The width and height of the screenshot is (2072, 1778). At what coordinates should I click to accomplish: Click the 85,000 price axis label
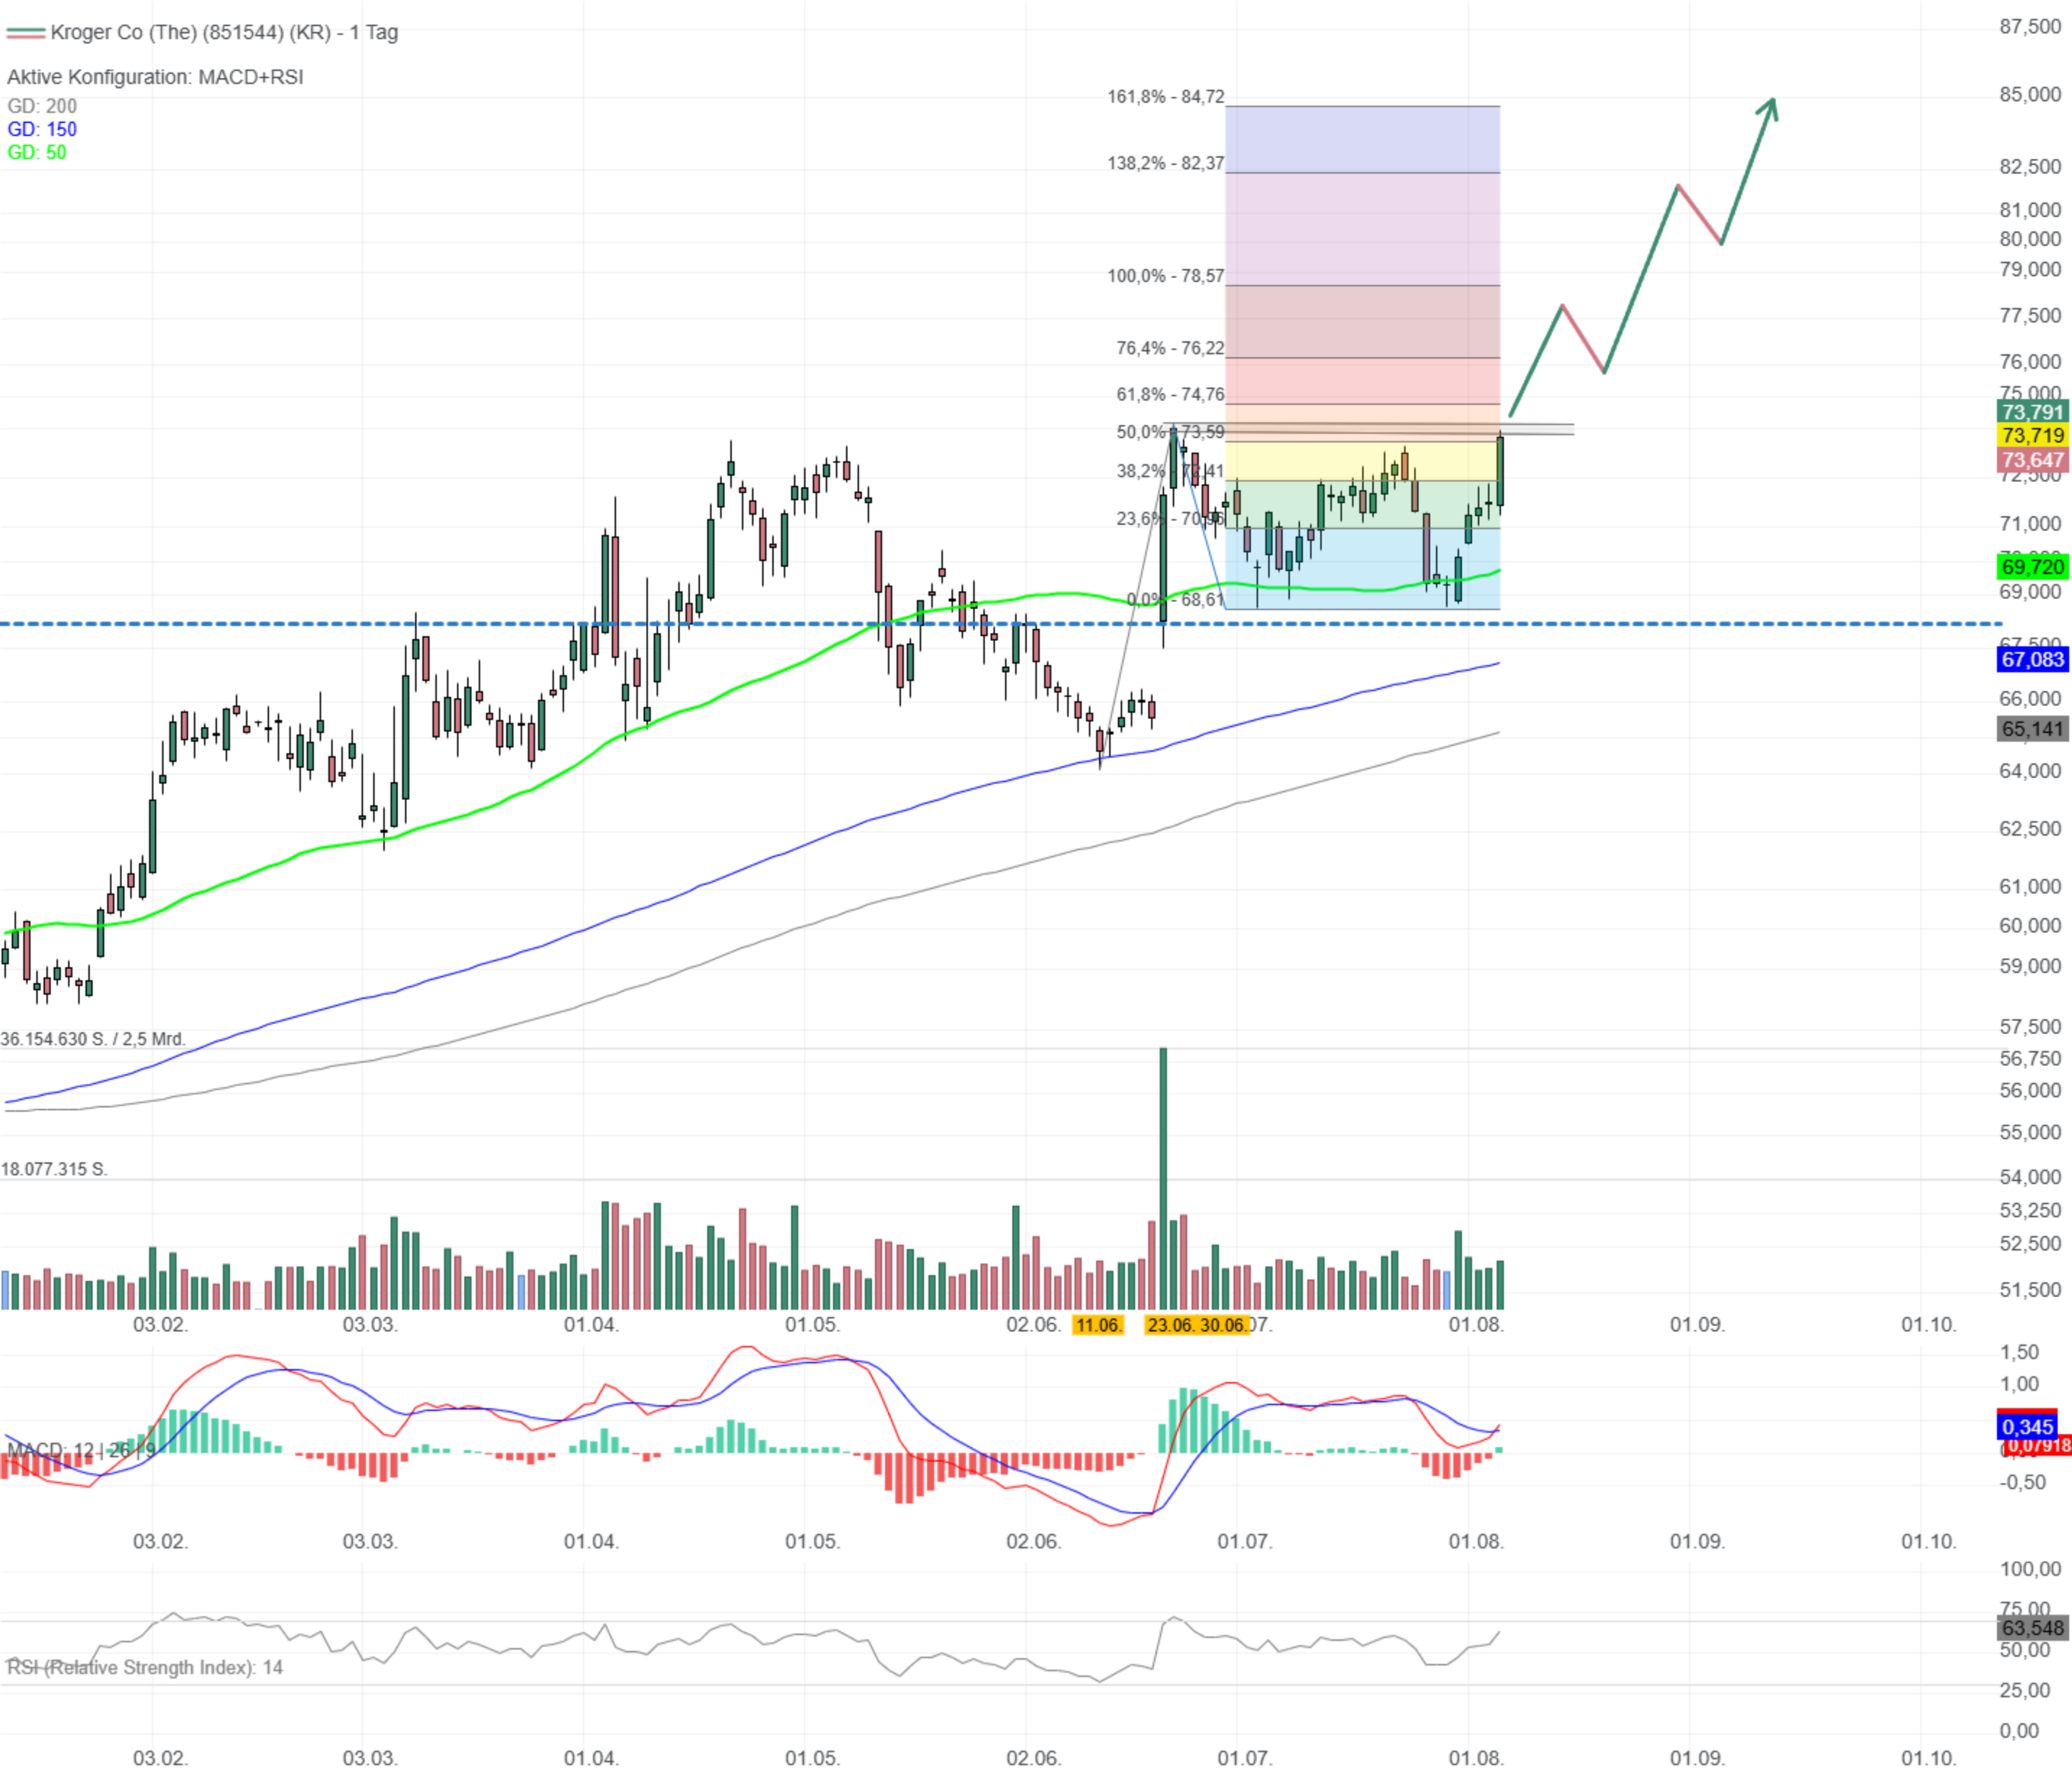pos(2030,94)
